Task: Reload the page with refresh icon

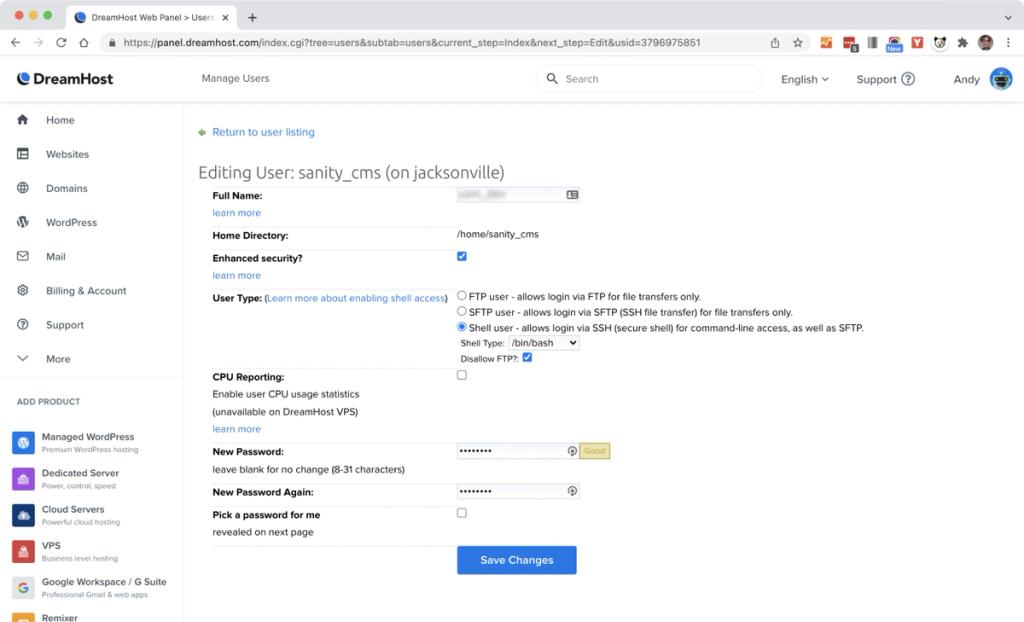Action: 61,42
